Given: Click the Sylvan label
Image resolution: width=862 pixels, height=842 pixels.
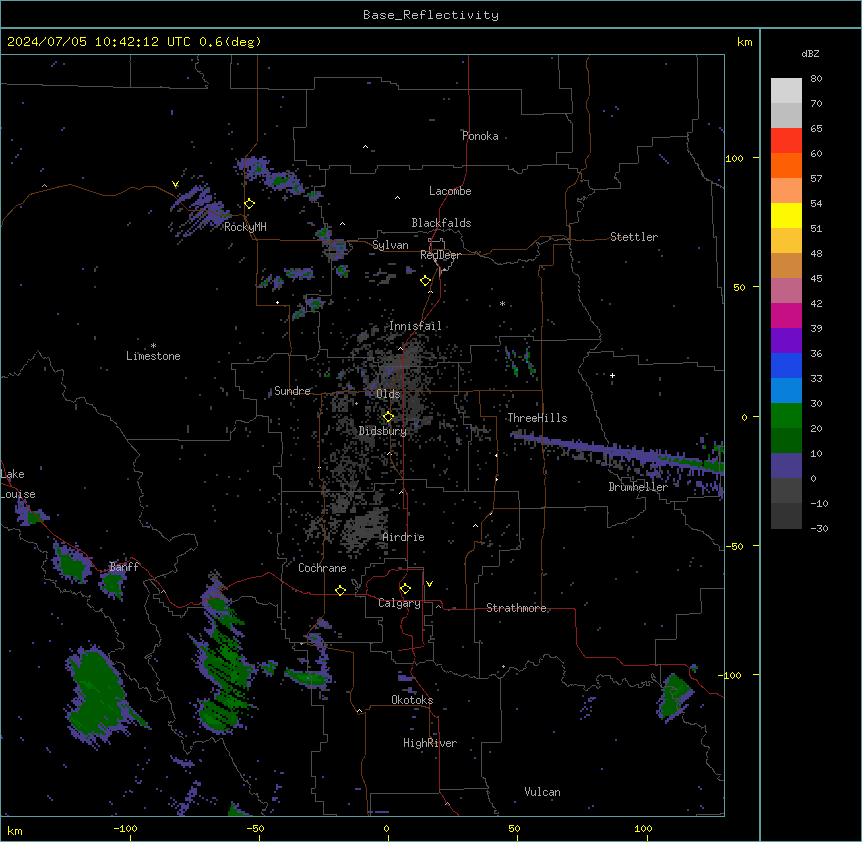Looking at the screenshot, I should pyautogui.click(x=390, y=245).
